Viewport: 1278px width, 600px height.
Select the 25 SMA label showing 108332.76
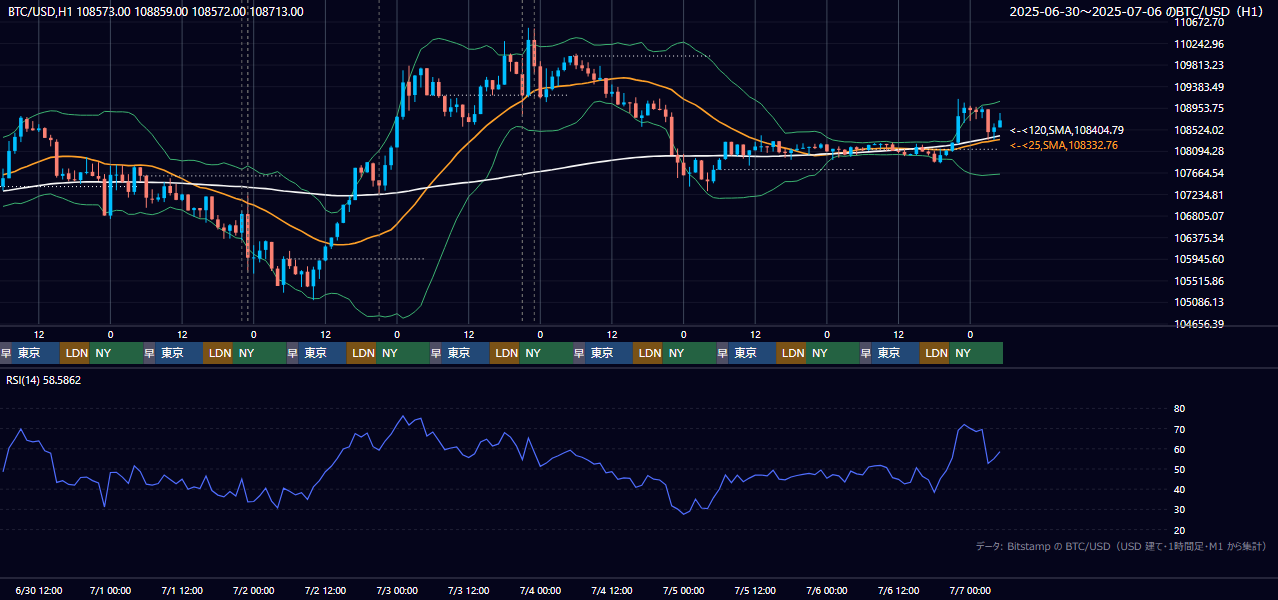click(1064, 146)
